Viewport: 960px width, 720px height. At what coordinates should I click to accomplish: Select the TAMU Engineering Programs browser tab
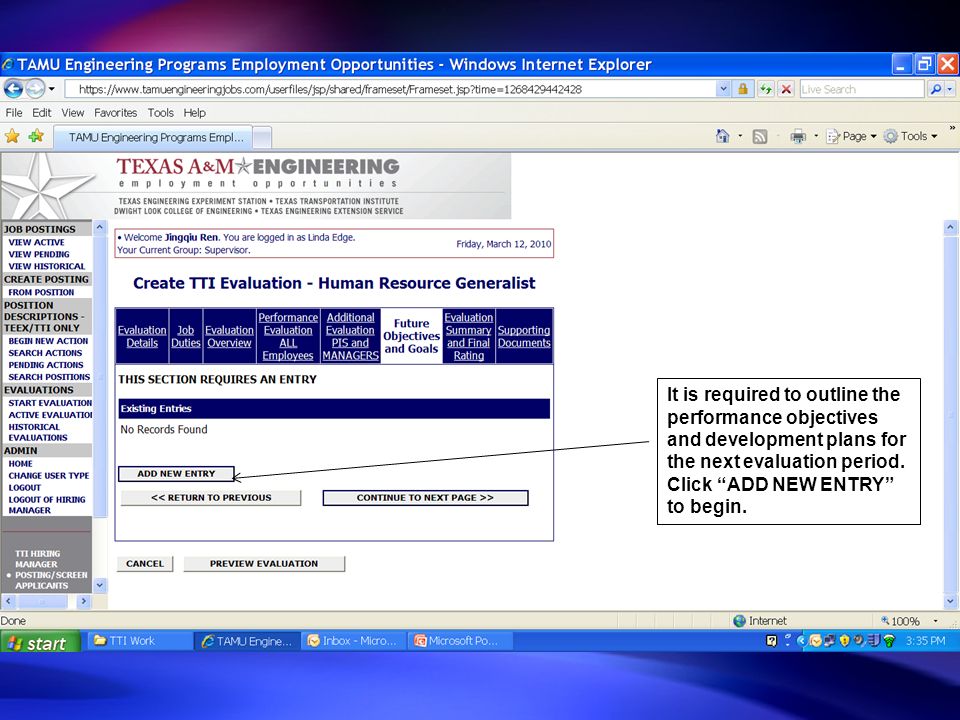click(x=152, y=137)
